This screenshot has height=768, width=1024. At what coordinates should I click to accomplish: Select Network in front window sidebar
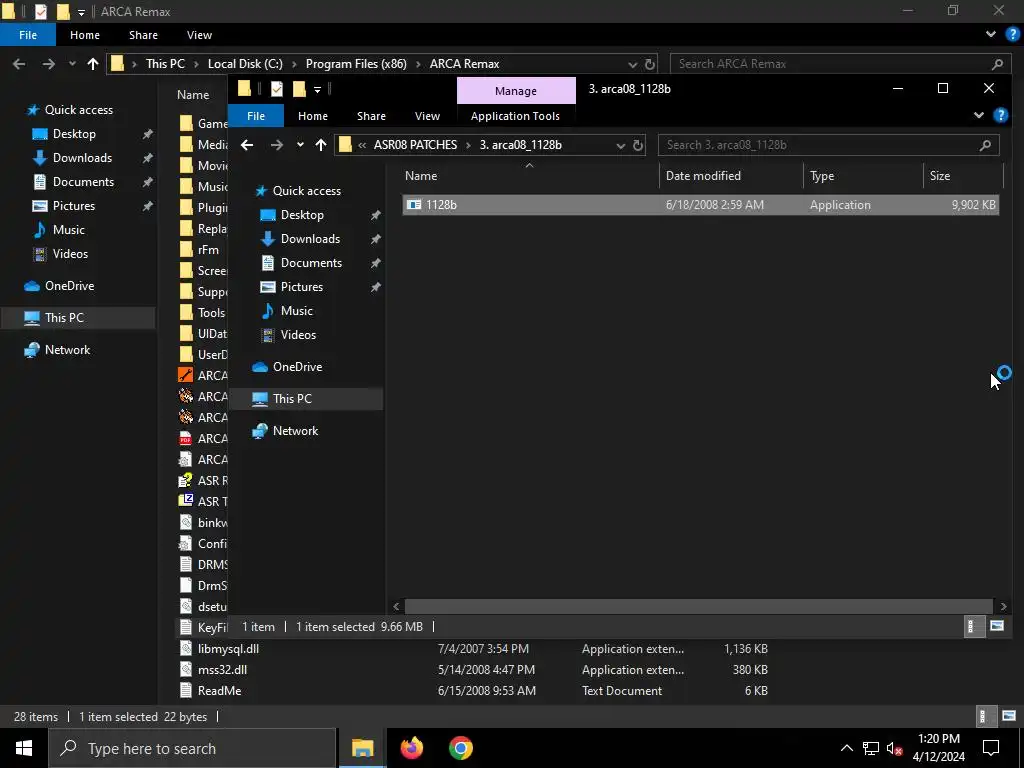tap(295, 431)
